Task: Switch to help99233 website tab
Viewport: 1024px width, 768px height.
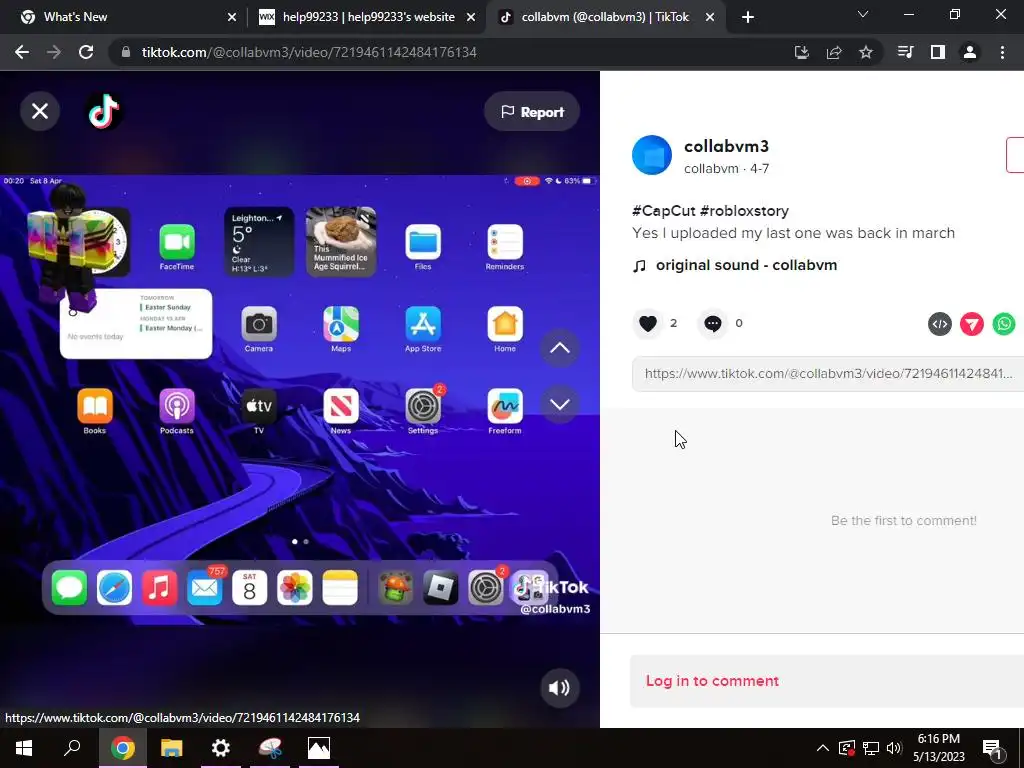Action: [x=368, y=17]
